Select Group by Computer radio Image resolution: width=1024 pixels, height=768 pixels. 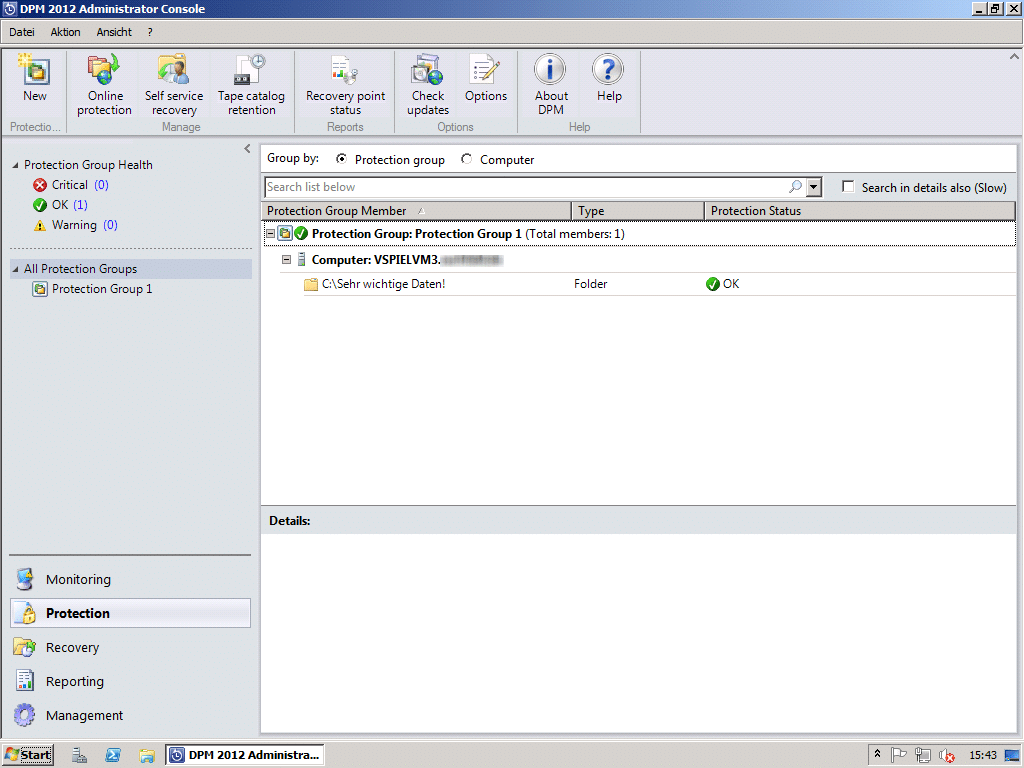coord(466,159)
